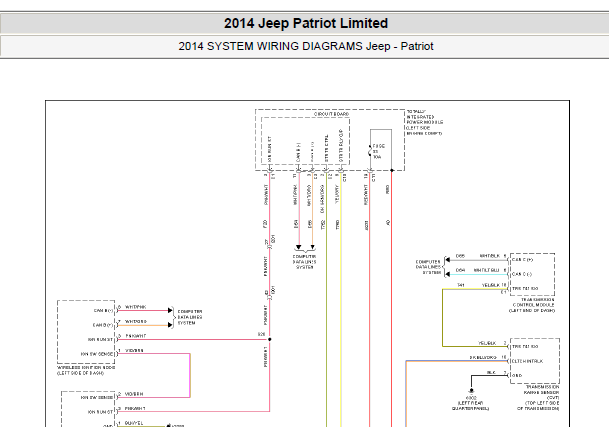Select vertical 'STRTR RLY O/P' label in circuit board

tap(341, 145)
